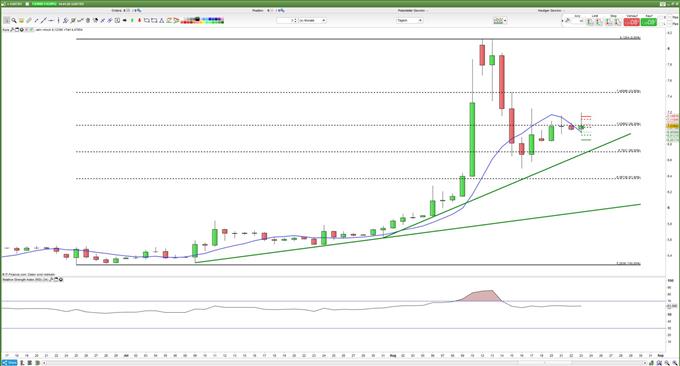
Task: Activate the magnifying glass zoom tool
Action: (x=14, y=20)
